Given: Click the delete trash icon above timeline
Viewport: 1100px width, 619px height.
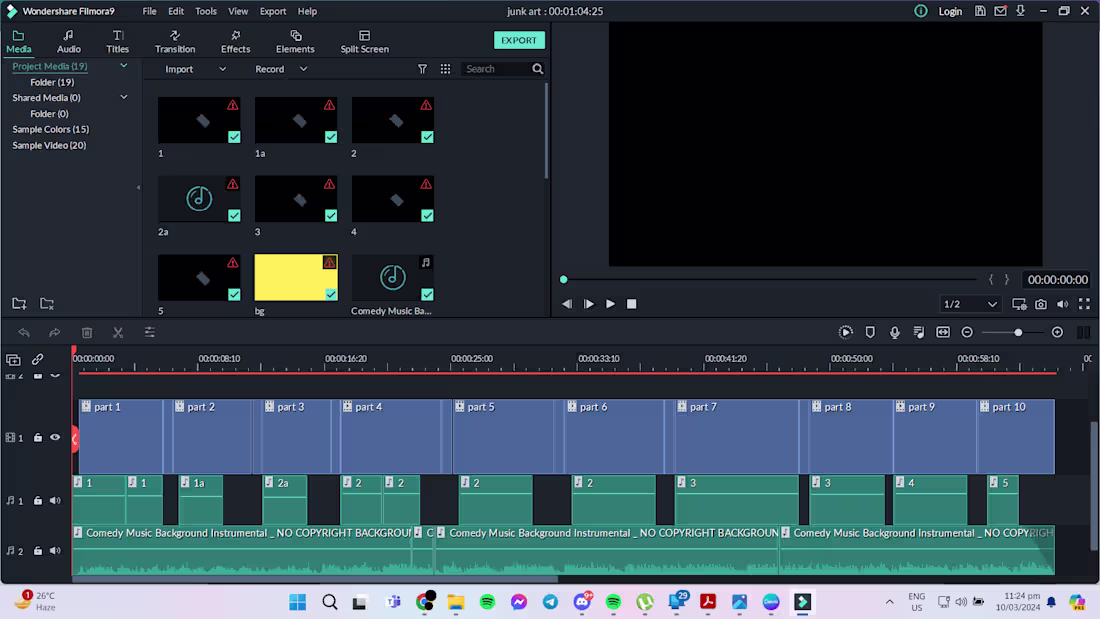Looking at the screenshot, I should (87, 333).
